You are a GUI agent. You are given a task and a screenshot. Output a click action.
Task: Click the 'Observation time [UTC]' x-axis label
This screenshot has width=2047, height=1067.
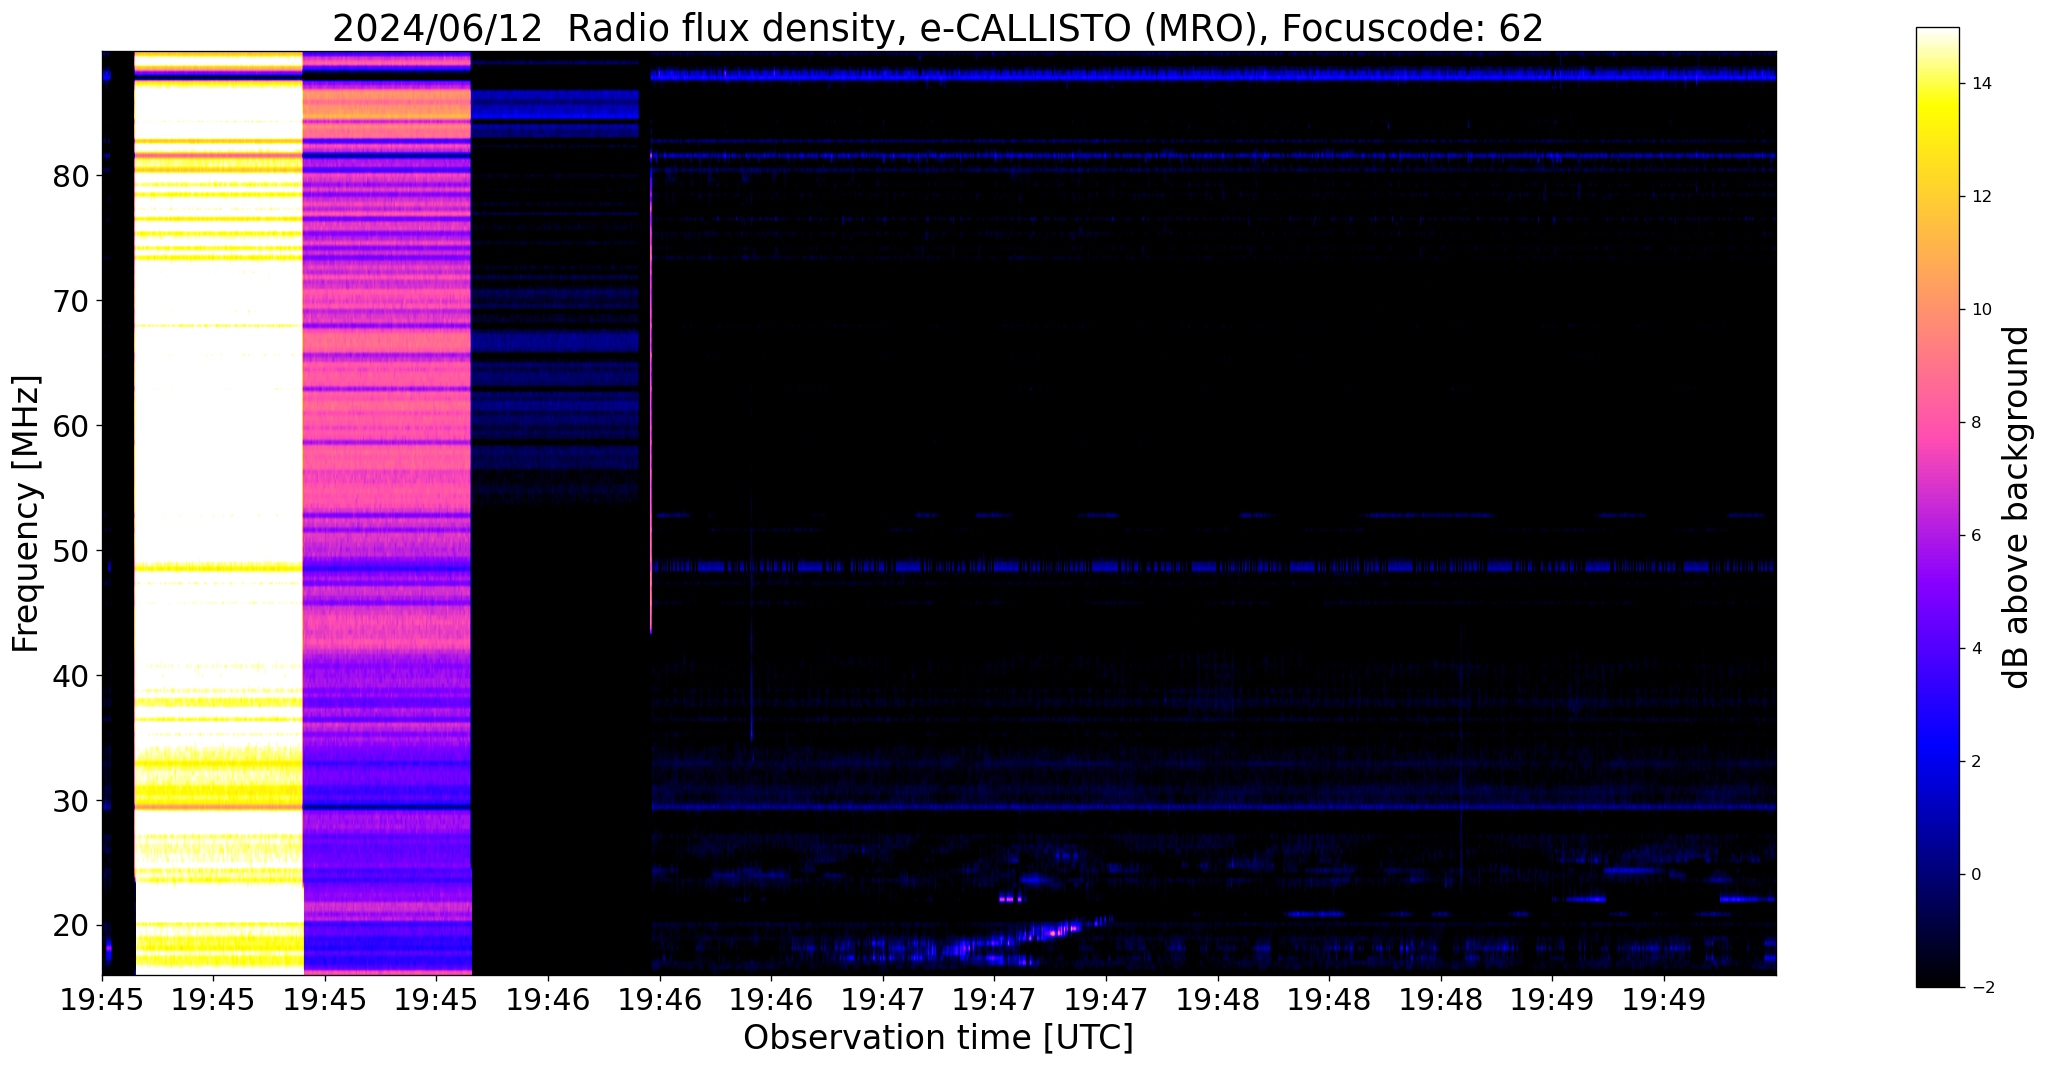pyautogui.click(x=938, y=1037)
